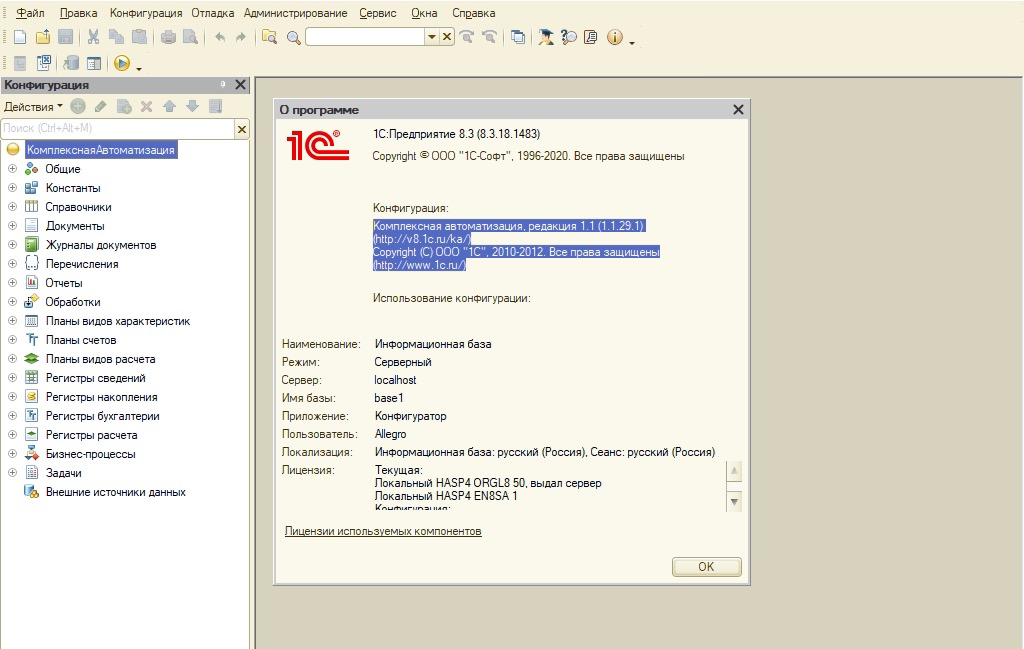Expand the Обработки tree node
This screenshot has height=649, width=1024.
12,302
